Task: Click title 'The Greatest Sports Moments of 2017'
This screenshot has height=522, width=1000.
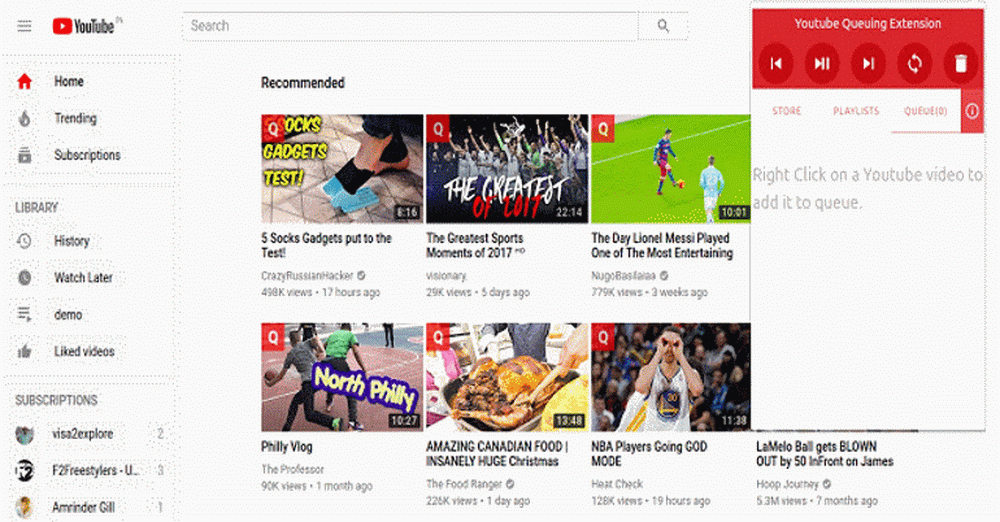Action: point(475,246)
